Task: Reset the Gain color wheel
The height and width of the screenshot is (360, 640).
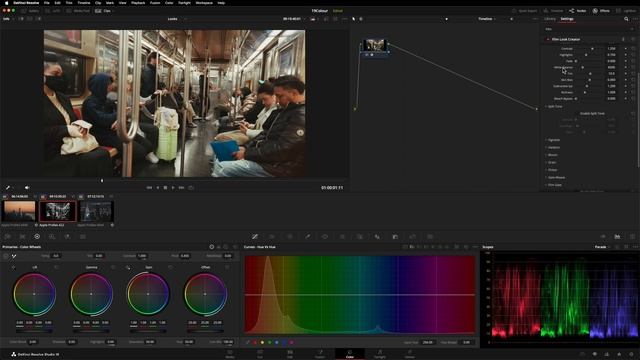Action: [x=170, y=267]
